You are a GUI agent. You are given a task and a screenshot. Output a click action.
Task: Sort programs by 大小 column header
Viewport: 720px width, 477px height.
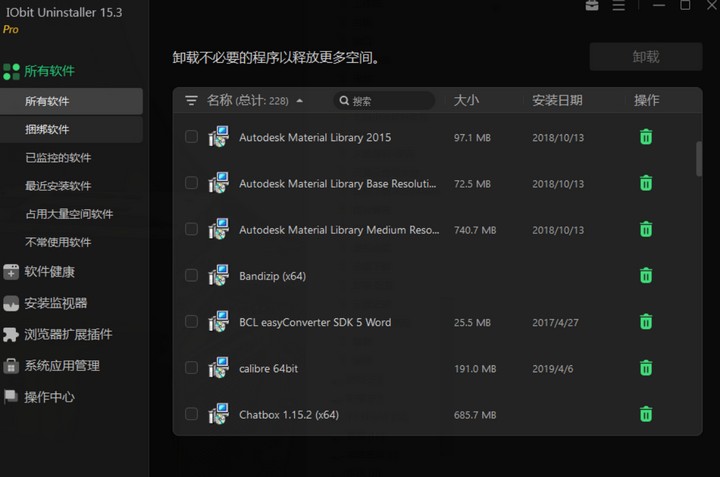(466, 101)
